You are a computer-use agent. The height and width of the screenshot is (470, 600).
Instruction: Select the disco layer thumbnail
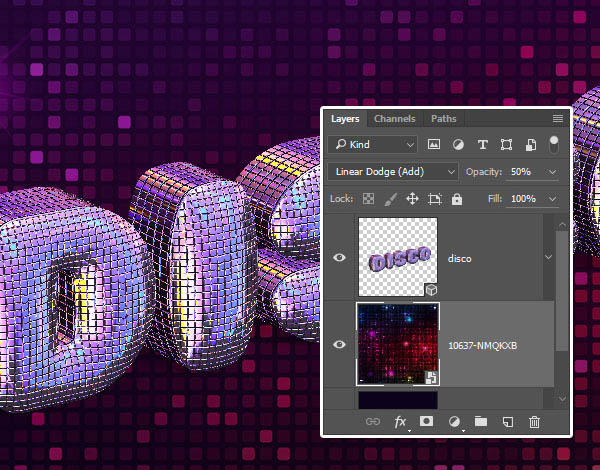tap(397, 258)
